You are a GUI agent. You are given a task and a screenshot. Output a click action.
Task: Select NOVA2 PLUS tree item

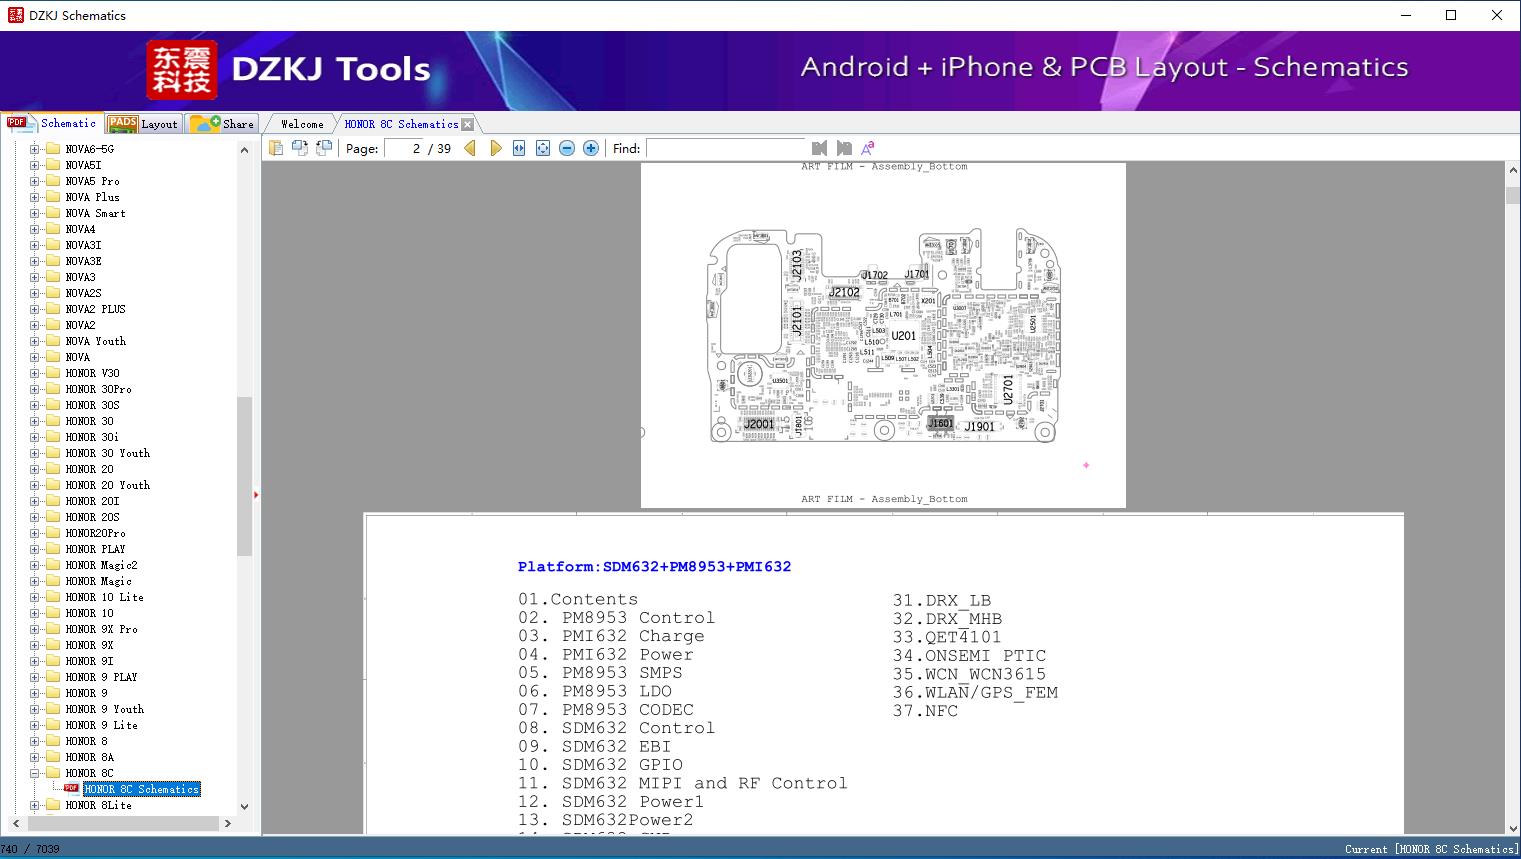click(95, 309)
